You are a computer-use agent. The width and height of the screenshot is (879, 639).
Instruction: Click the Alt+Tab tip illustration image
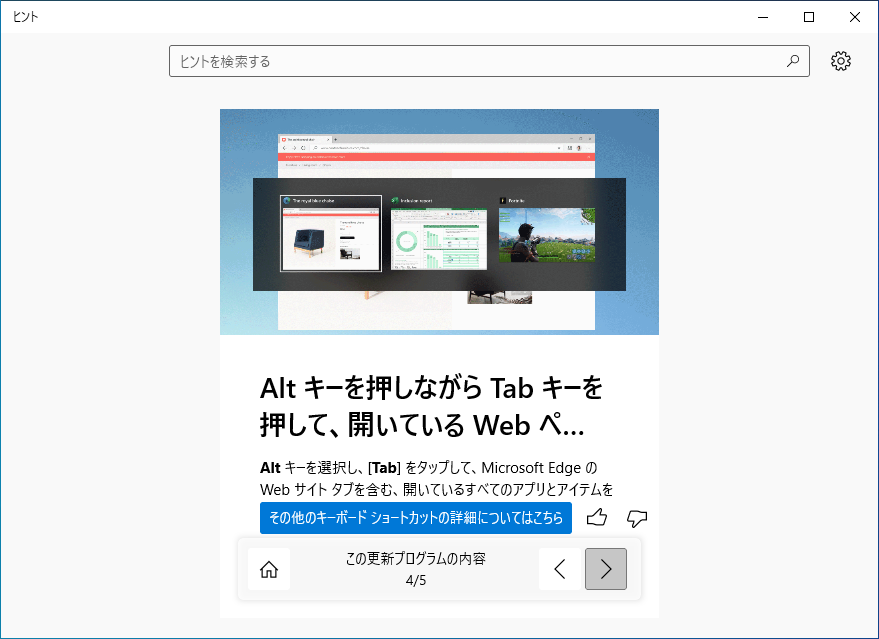tap(440, 222)
